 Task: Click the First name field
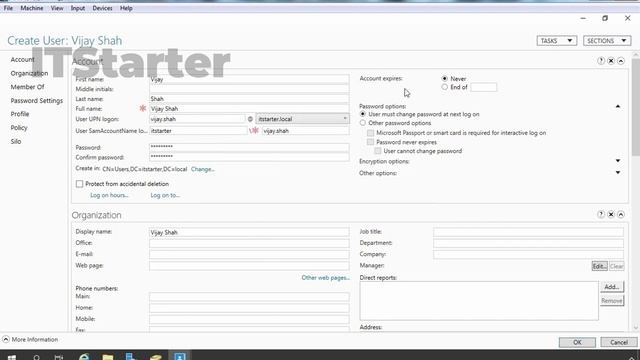pyautogui.click(x=249, y=79)
